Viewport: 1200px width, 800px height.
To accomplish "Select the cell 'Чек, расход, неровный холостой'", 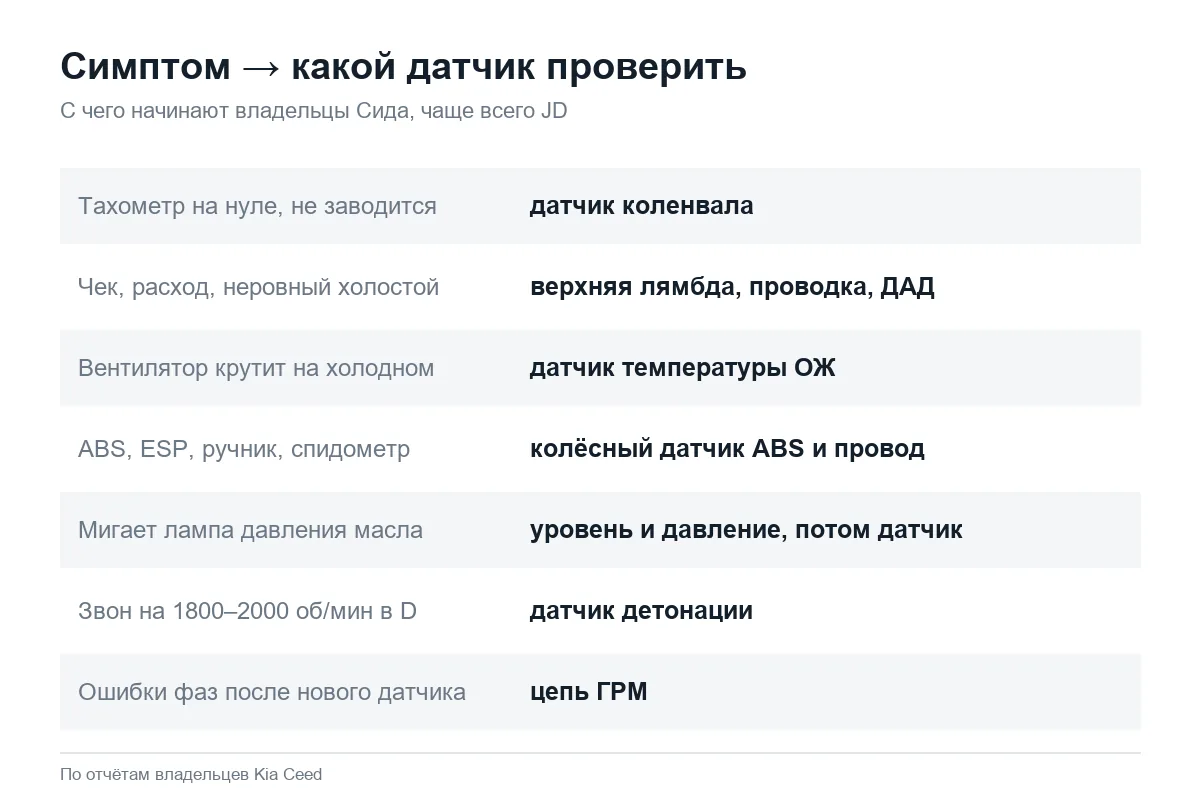I will click(258, 287).
